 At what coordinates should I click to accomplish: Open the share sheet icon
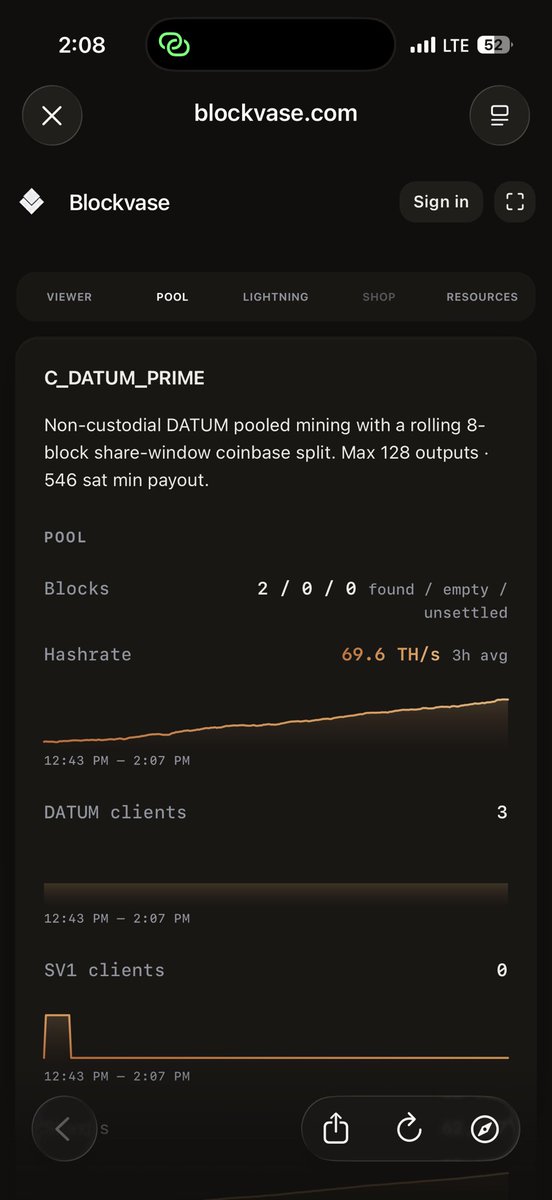pos(337,1129)
